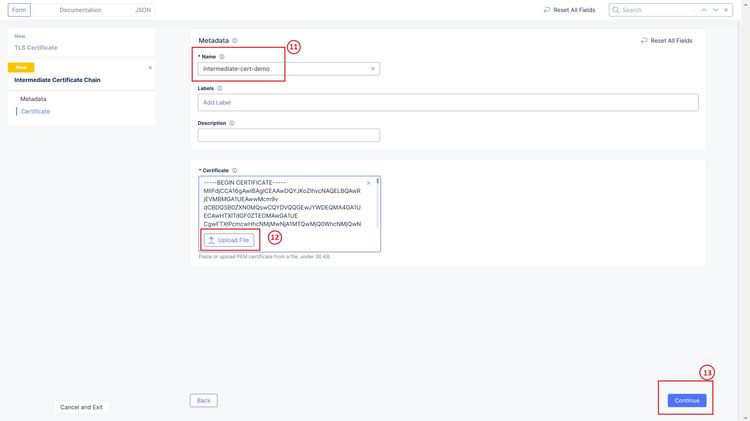This screenshot has height=421, width=750.
Task: Go to Certificate section in sidebar
Action: click(35, 111)
